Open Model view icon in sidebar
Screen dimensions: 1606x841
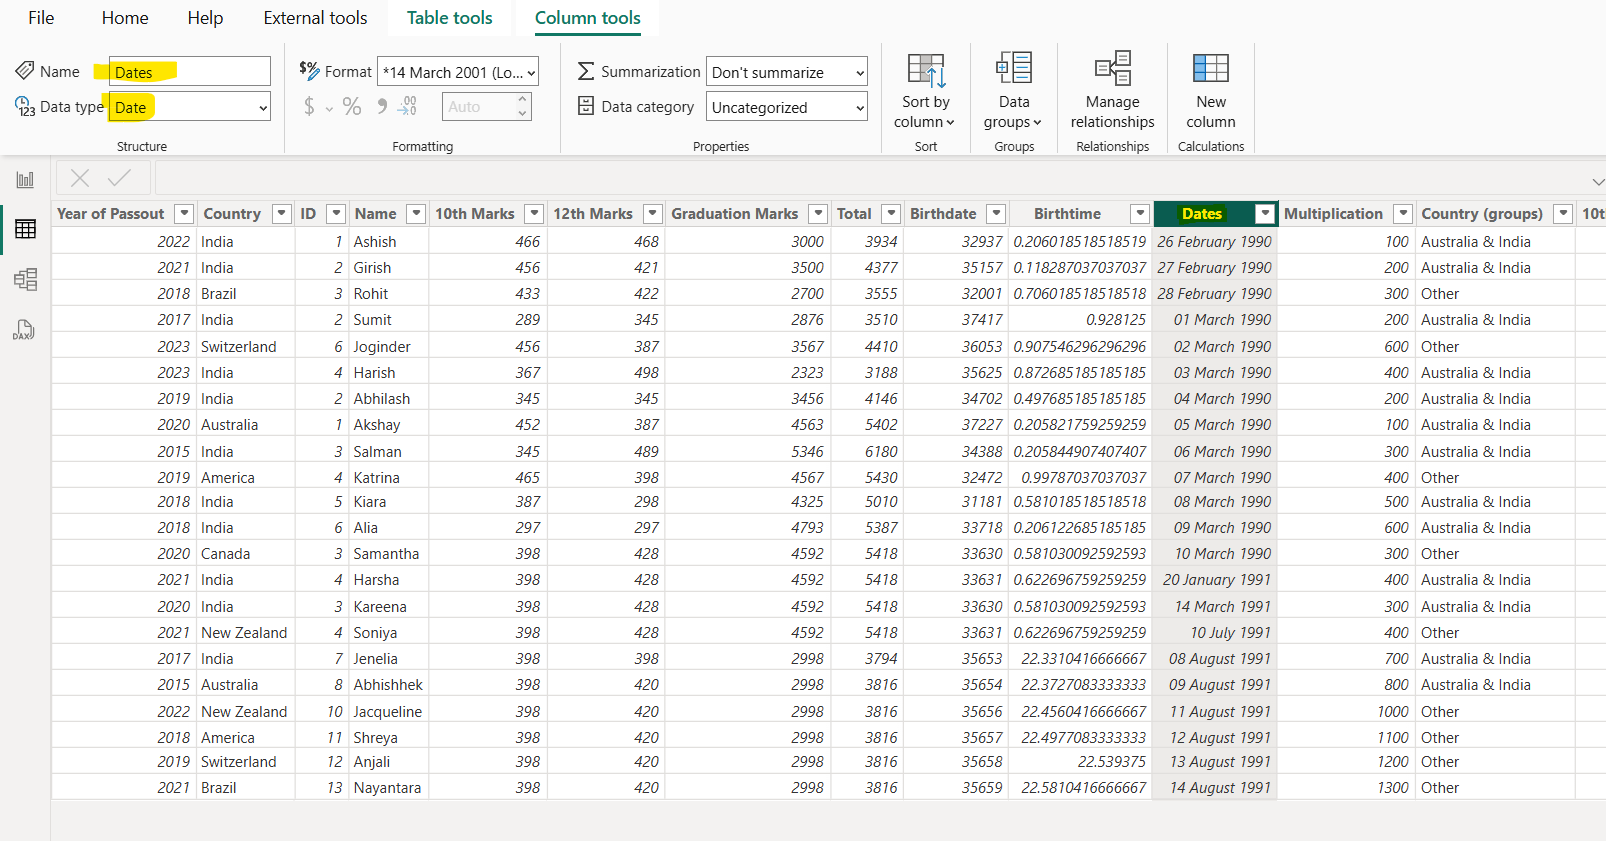pos(25,280)
